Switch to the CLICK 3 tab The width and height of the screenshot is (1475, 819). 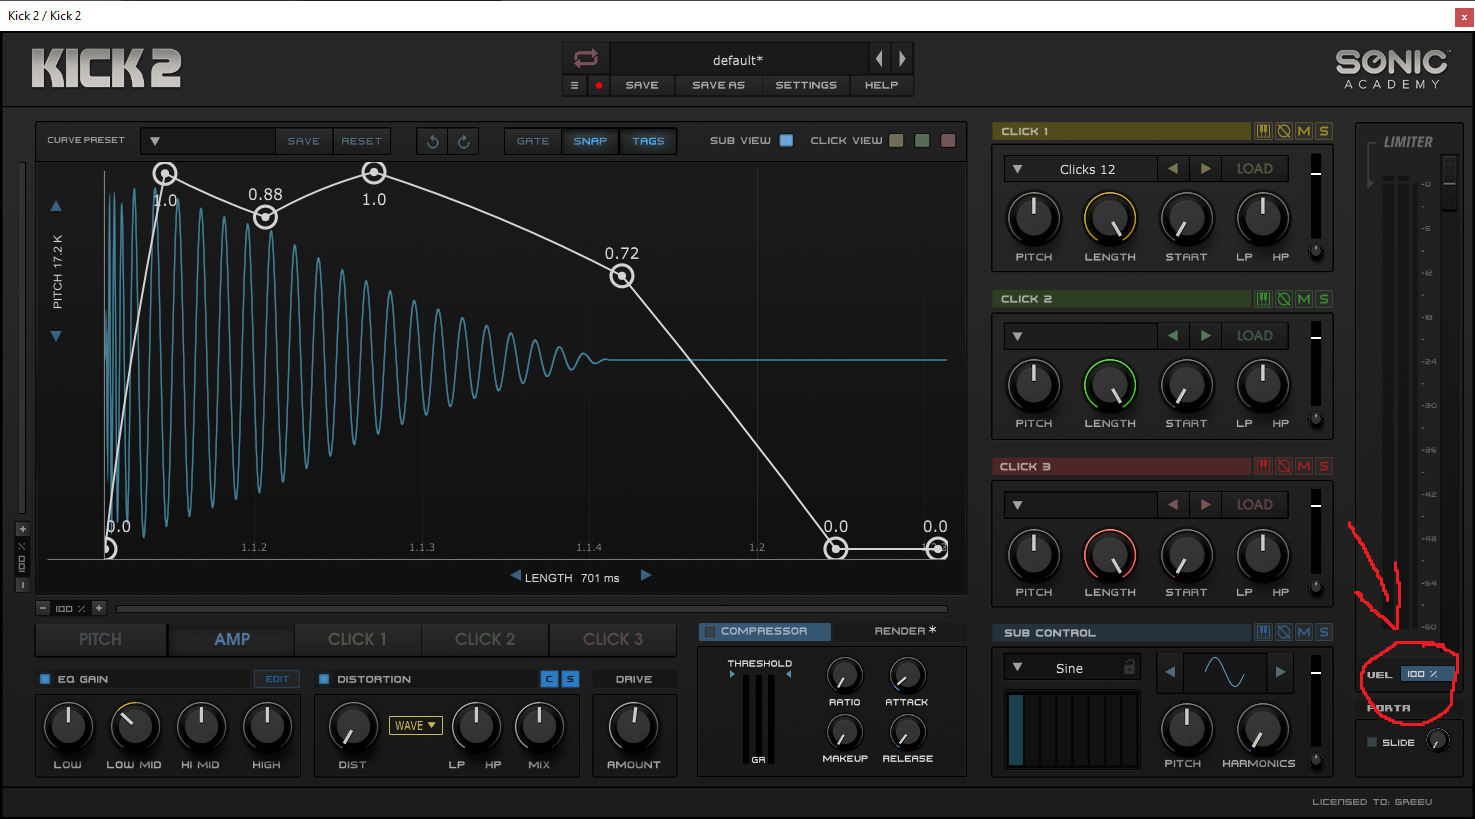point(613,639)
